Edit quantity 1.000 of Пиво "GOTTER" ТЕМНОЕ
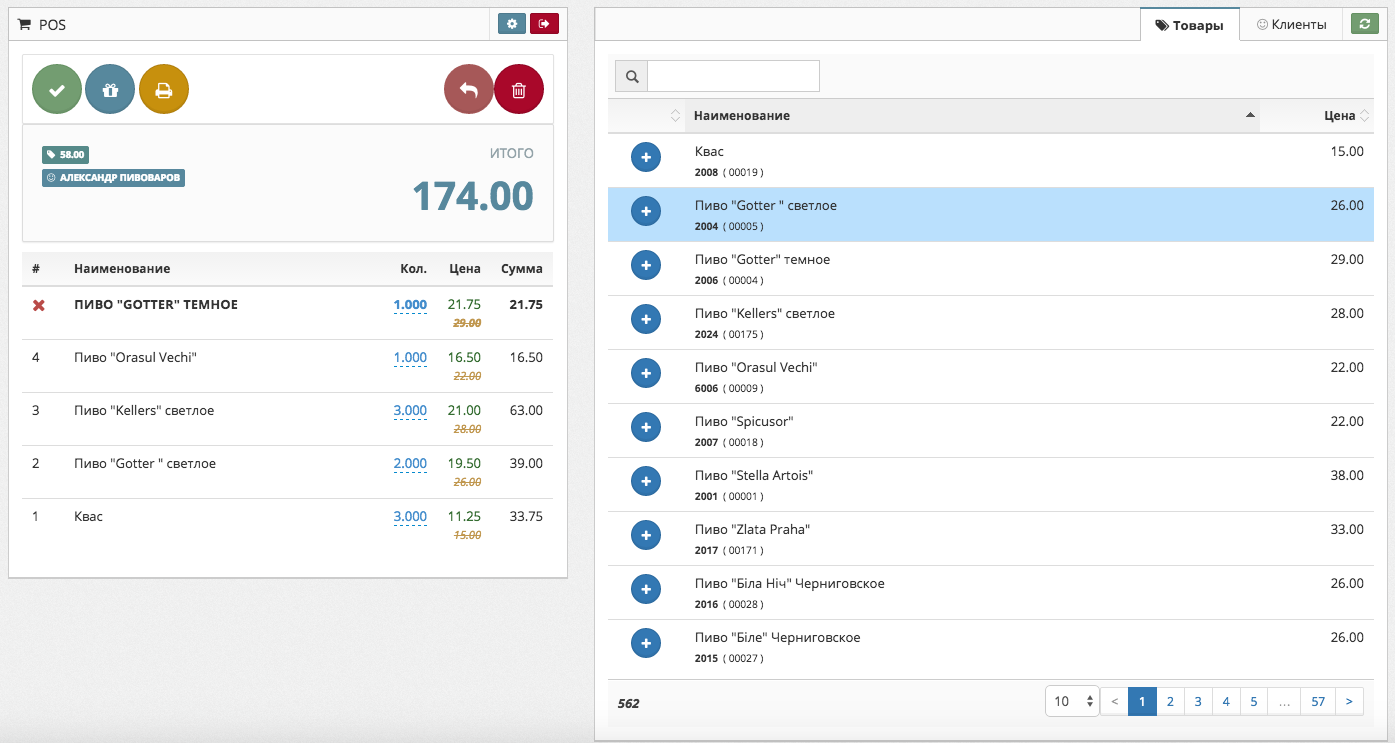 point(410,305)
